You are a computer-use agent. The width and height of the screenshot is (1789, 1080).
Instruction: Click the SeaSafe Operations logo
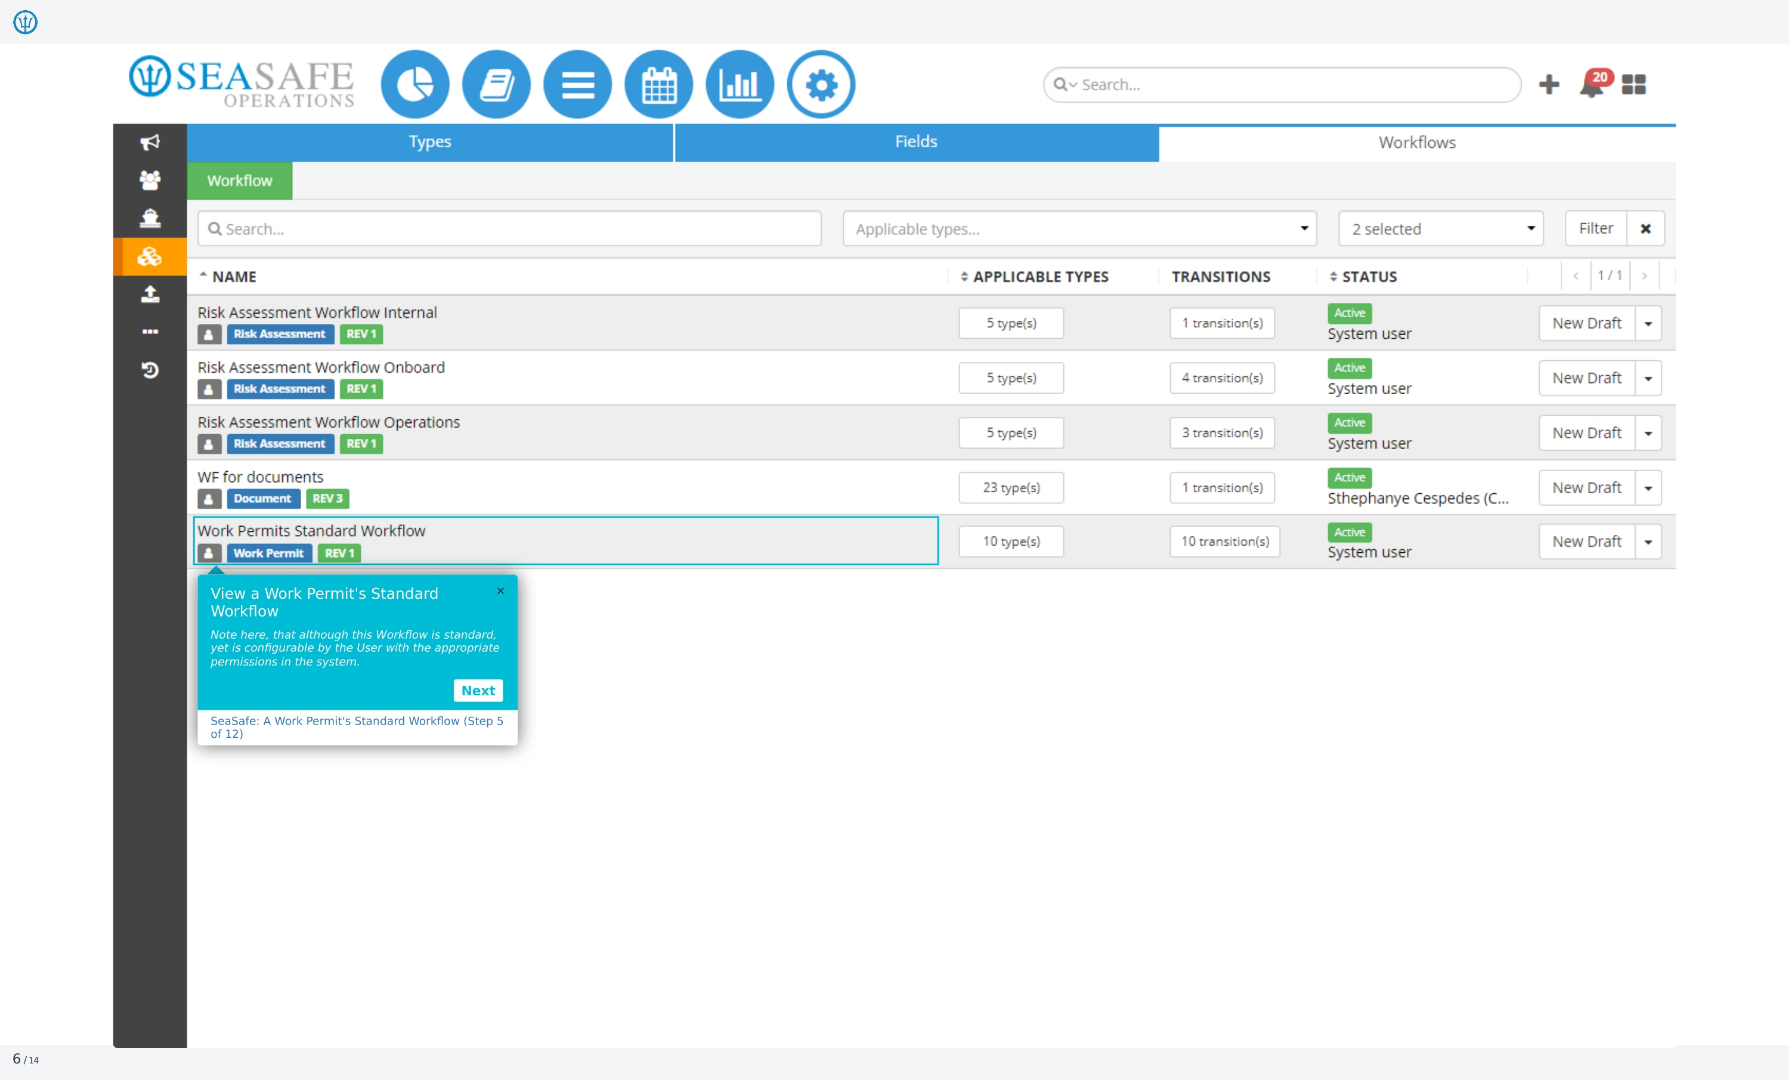242,82
